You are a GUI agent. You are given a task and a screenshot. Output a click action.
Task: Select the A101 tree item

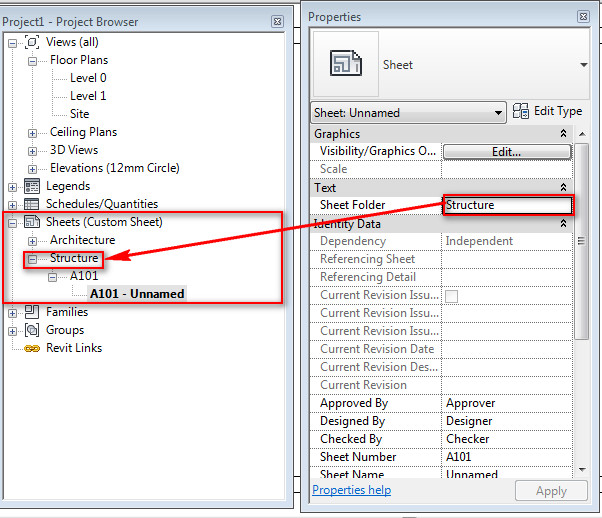click(x=84, y=276)
